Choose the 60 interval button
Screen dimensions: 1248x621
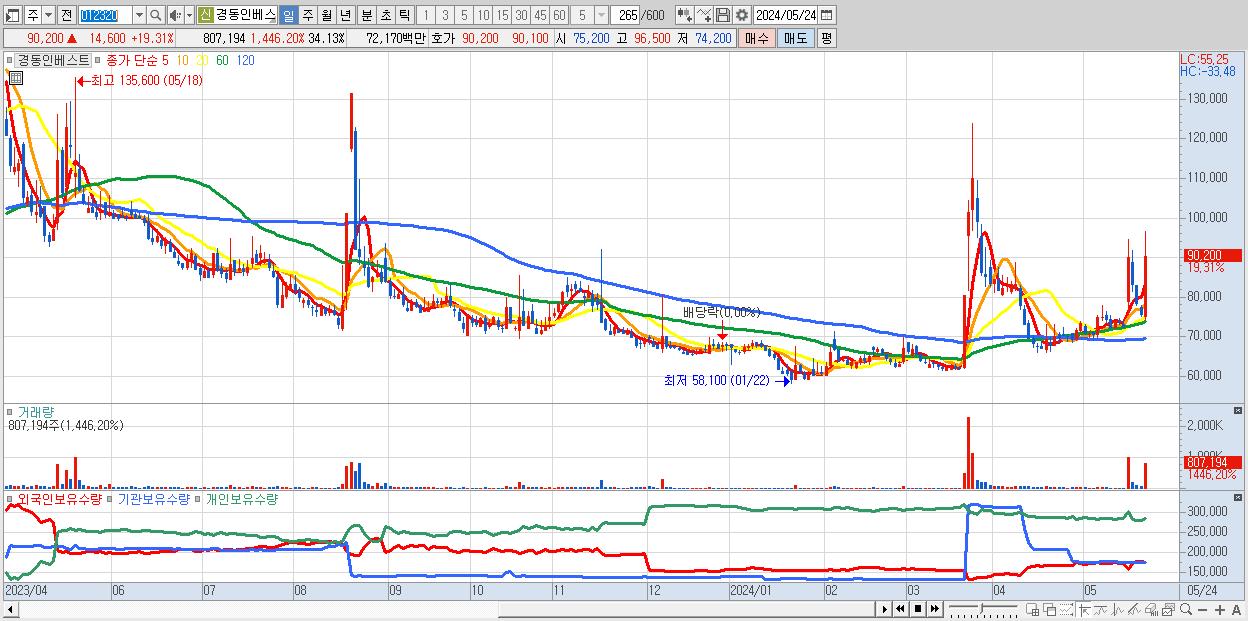coord(559,15)
